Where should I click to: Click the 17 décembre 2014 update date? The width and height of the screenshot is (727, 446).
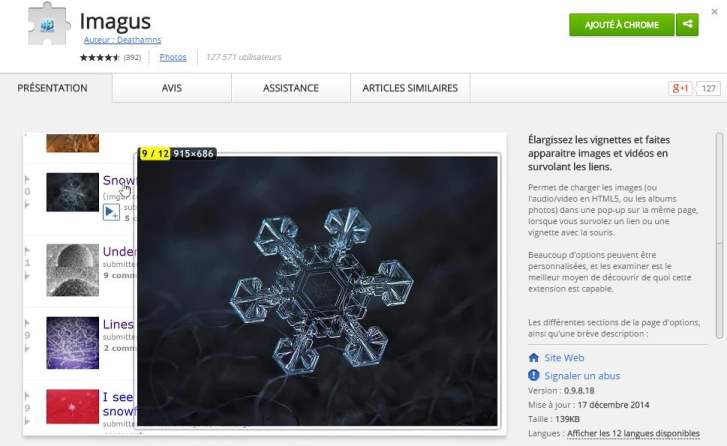click(613, 405)
